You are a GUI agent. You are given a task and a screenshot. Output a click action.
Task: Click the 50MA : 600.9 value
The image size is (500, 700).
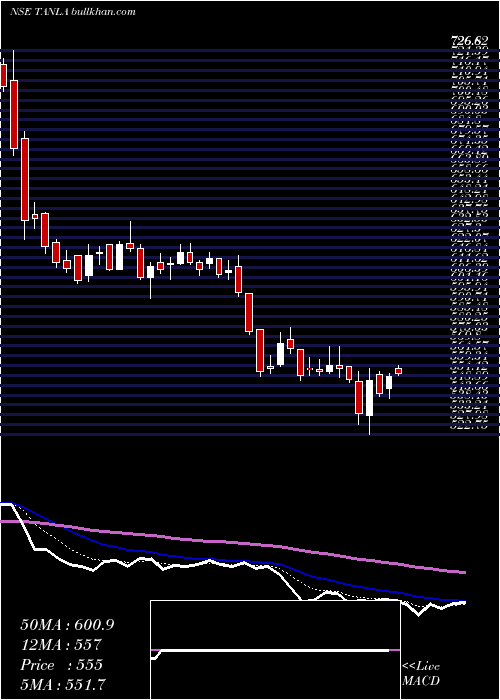tap(67, 625)
